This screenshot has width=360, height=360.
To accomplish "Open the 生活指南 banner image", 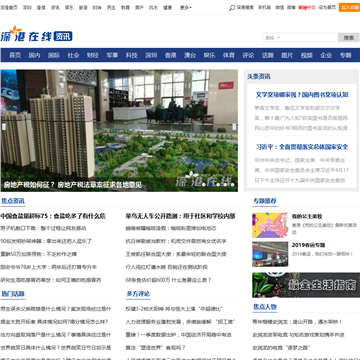I will (306, 285).
